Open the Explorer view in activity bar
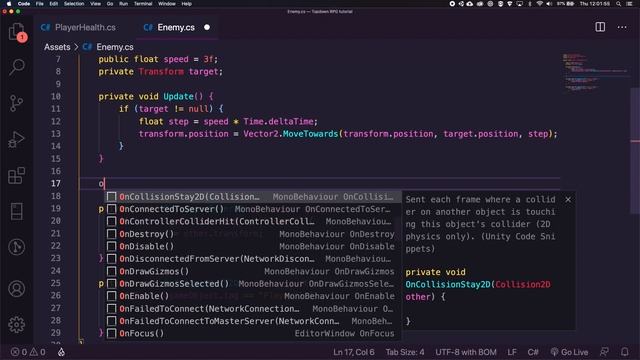Screen dimensions: 640x360 [x=16, y=31]
